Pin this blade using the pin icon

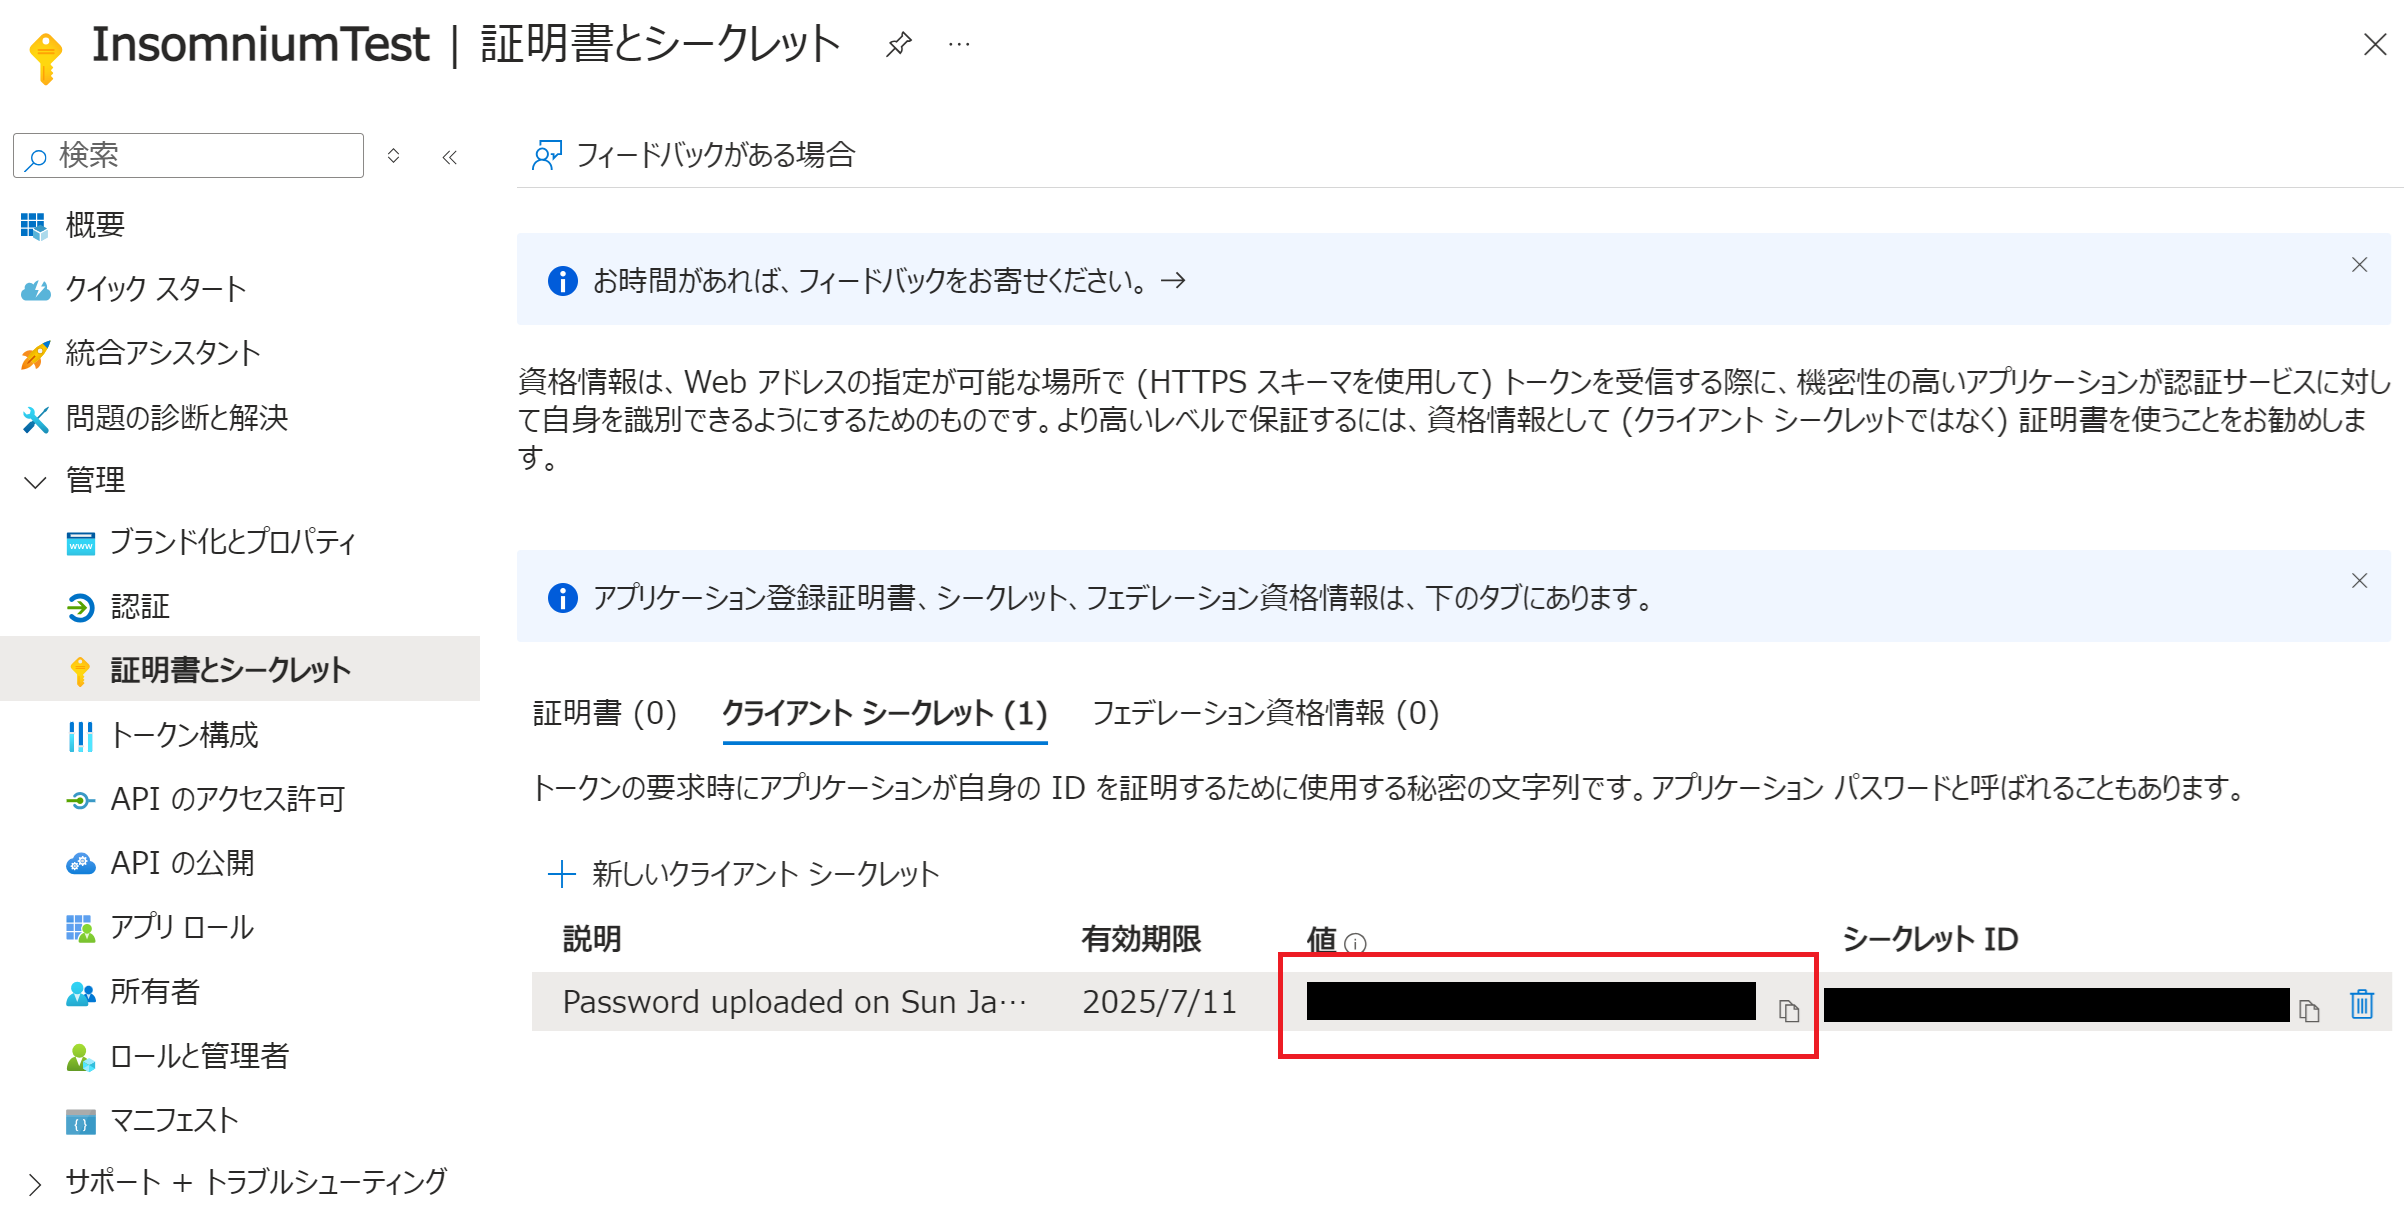click(x=898, y=44)
